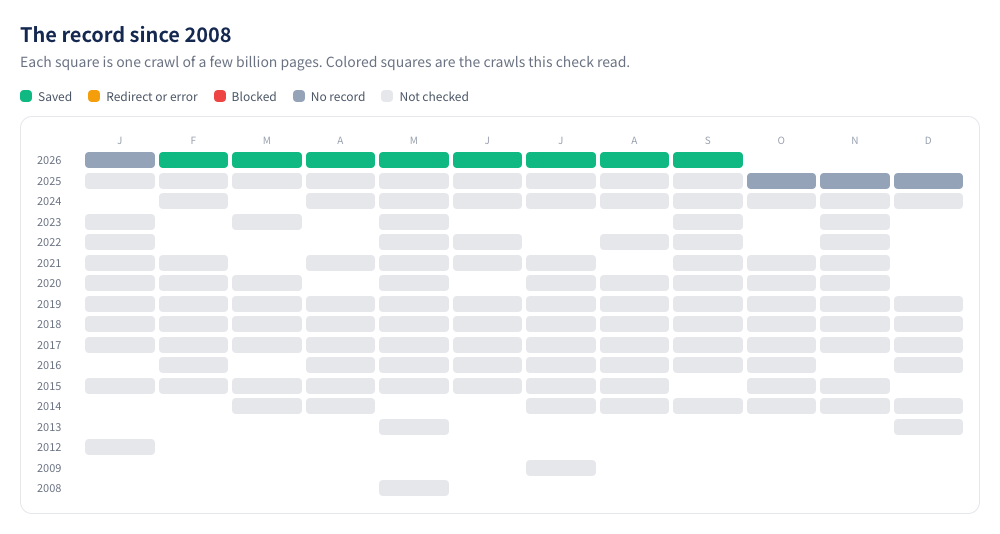1000x534 pixels.
Task: Select the 2018 June crawl square
Action: [x=487, y=323]
